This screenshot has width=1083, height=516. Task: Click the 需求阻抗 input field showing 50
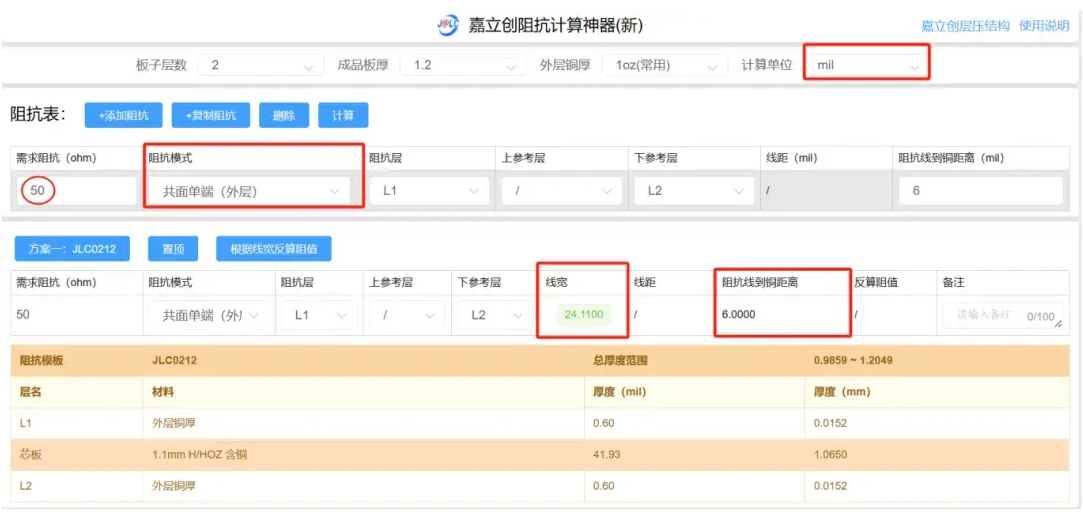pos(76,191)
